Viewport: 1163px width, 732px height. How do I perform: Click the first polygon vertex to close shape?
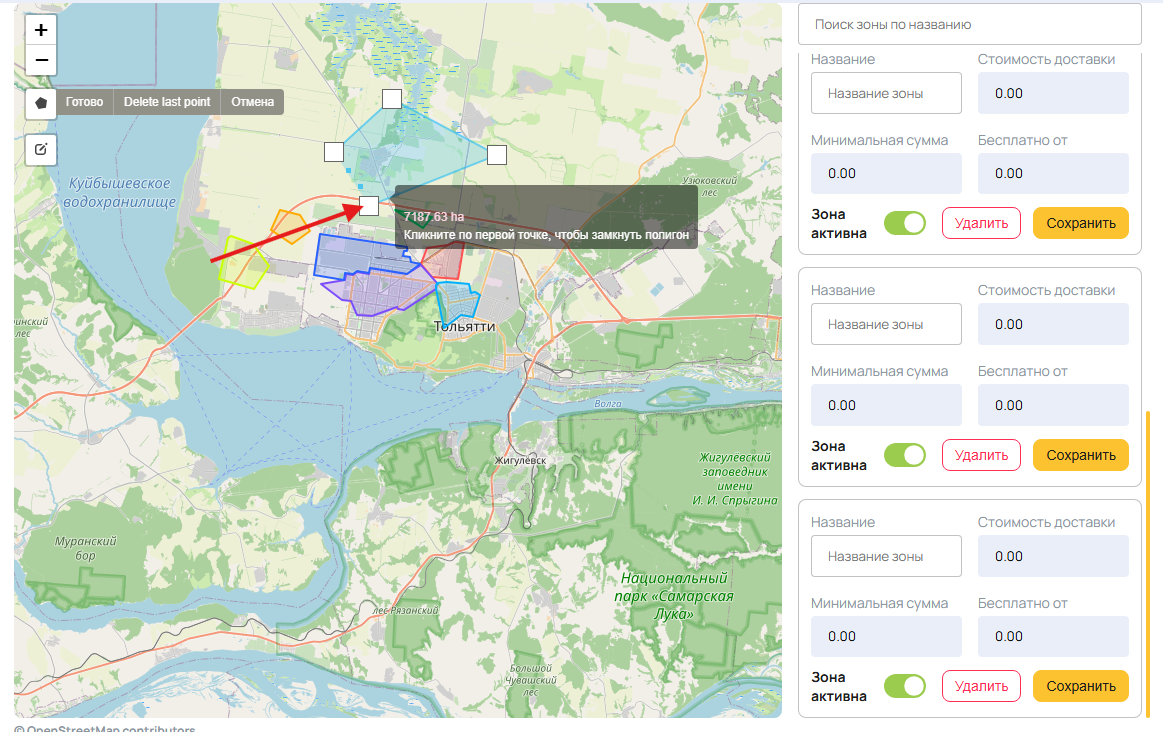369,205
